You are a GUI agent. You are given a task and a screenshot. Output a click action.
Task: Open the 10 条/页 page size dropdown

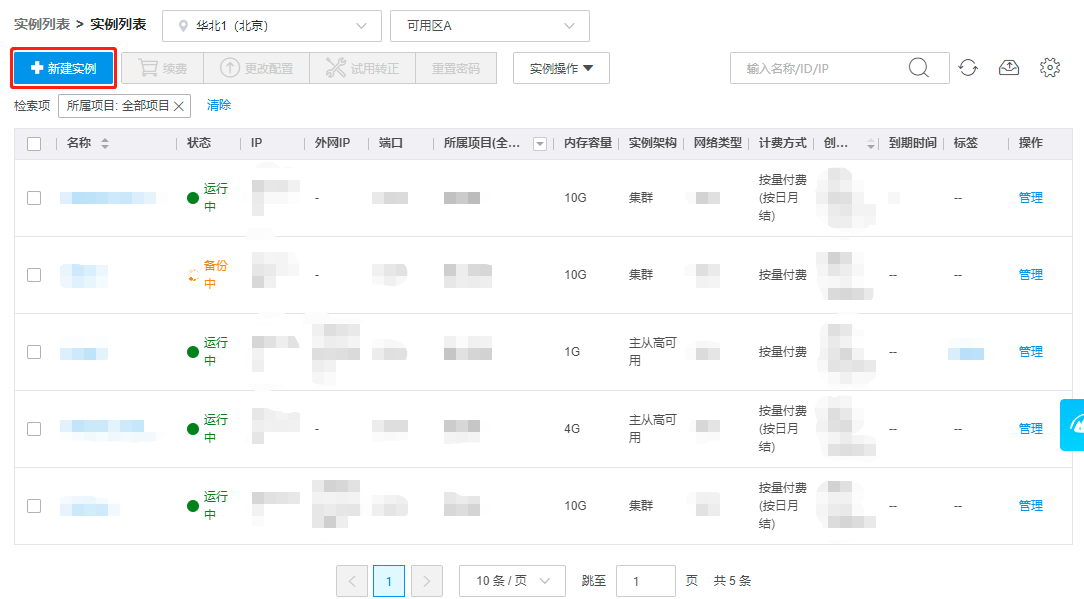512,581
